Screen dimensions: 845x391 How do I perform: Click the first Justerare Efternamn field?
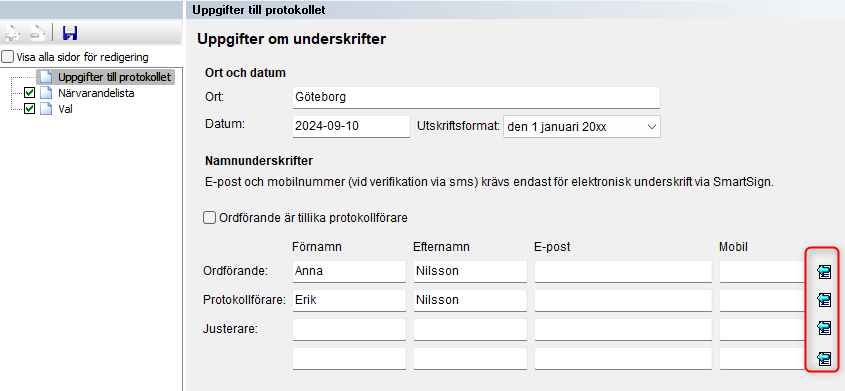[x=470, y=329]
